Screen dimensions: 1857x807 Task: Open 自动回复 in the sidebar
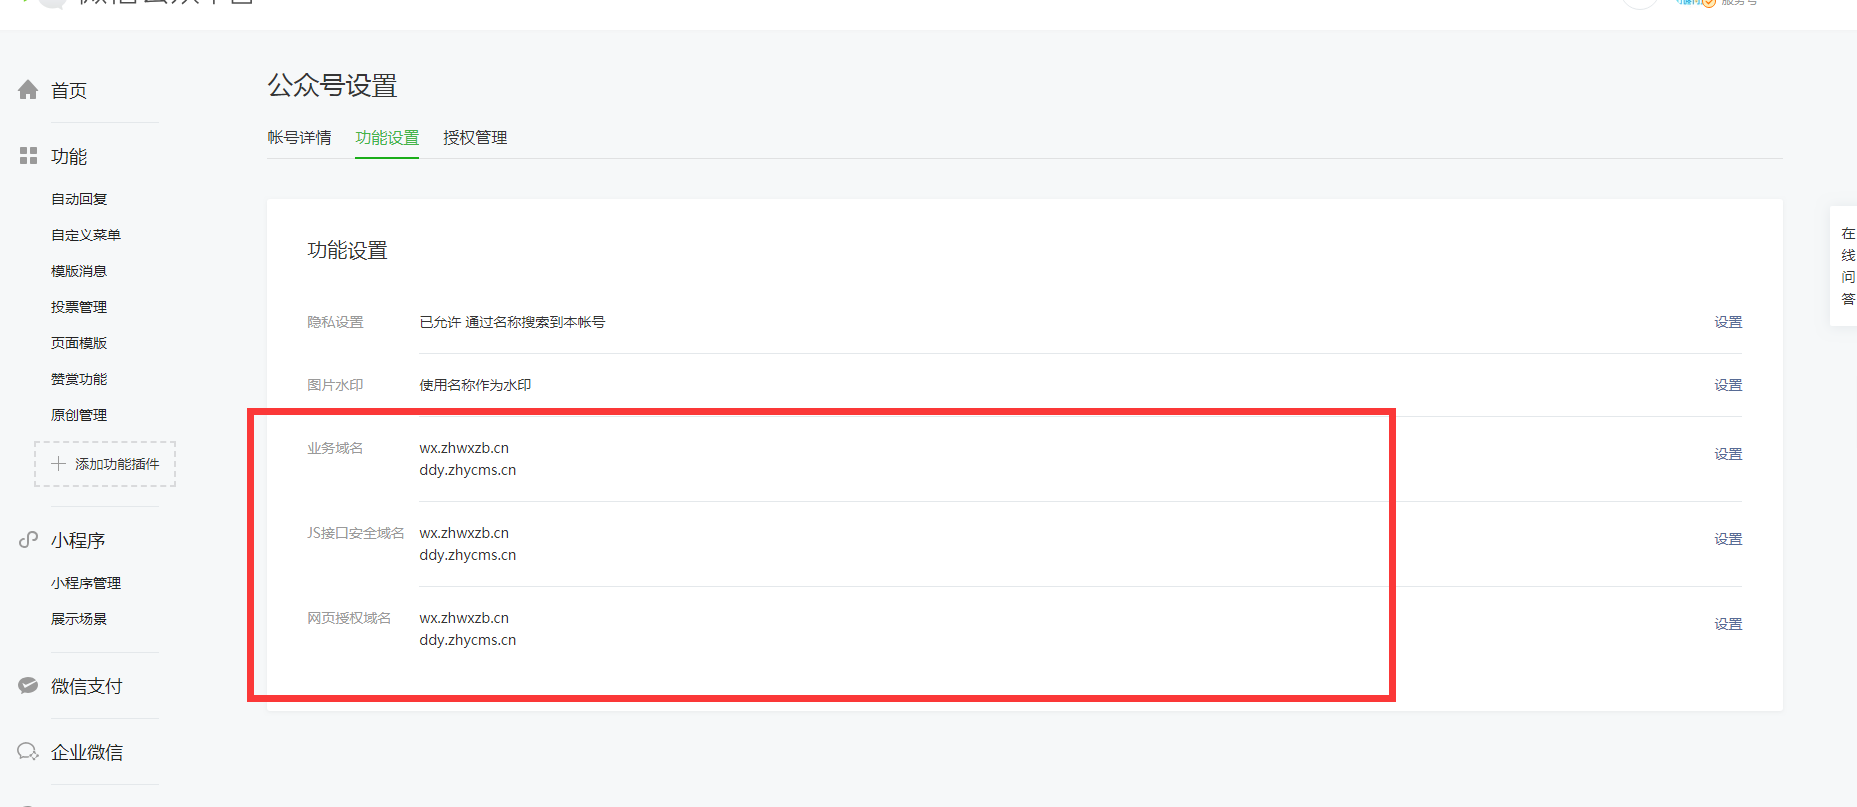79,199
